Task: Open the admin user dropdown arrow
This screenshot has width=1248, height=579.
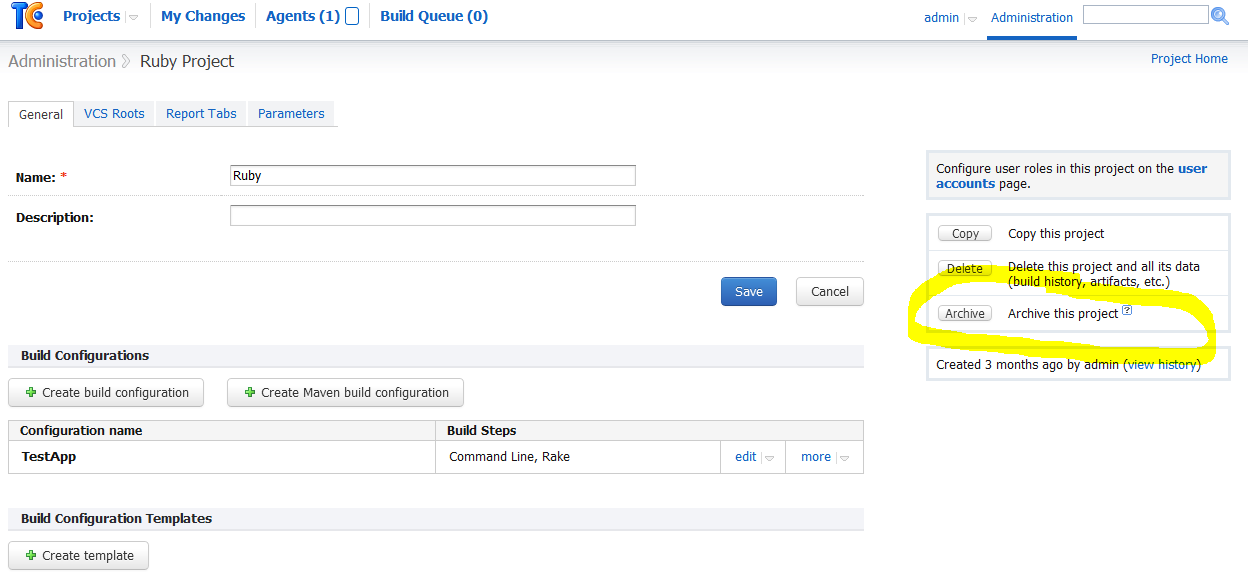Action: tap(972, 19)
